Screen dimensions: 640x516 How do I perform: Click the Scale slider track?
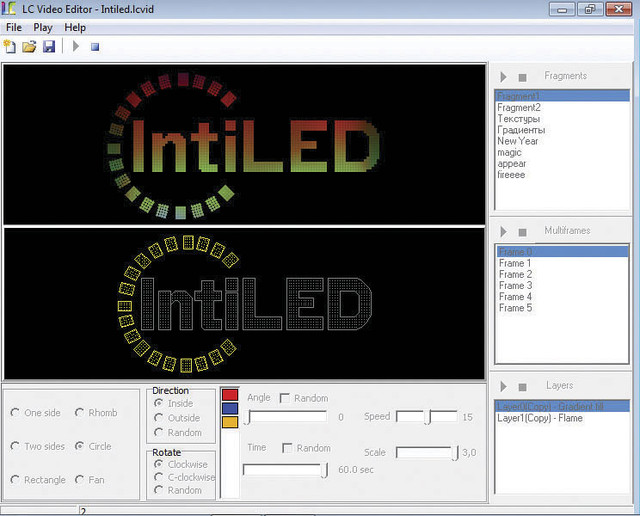(427, 452)
